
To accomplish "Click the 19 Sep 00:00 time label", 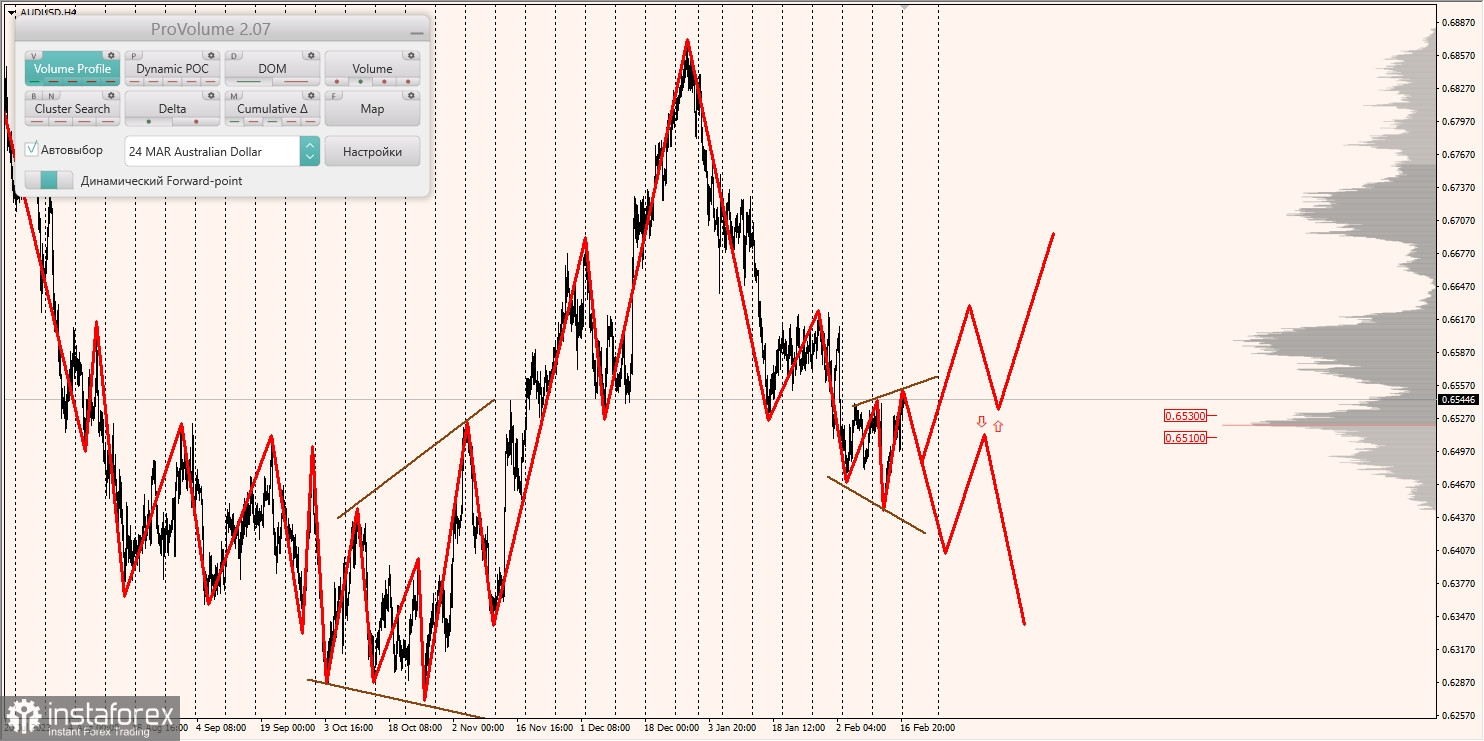I will [x=286, y=728].
